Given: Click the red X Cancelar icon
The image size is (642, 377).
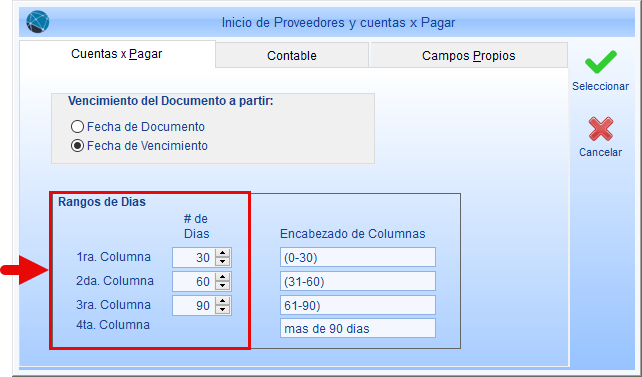Looking at the screenshot, I should [x=601, y=129].
